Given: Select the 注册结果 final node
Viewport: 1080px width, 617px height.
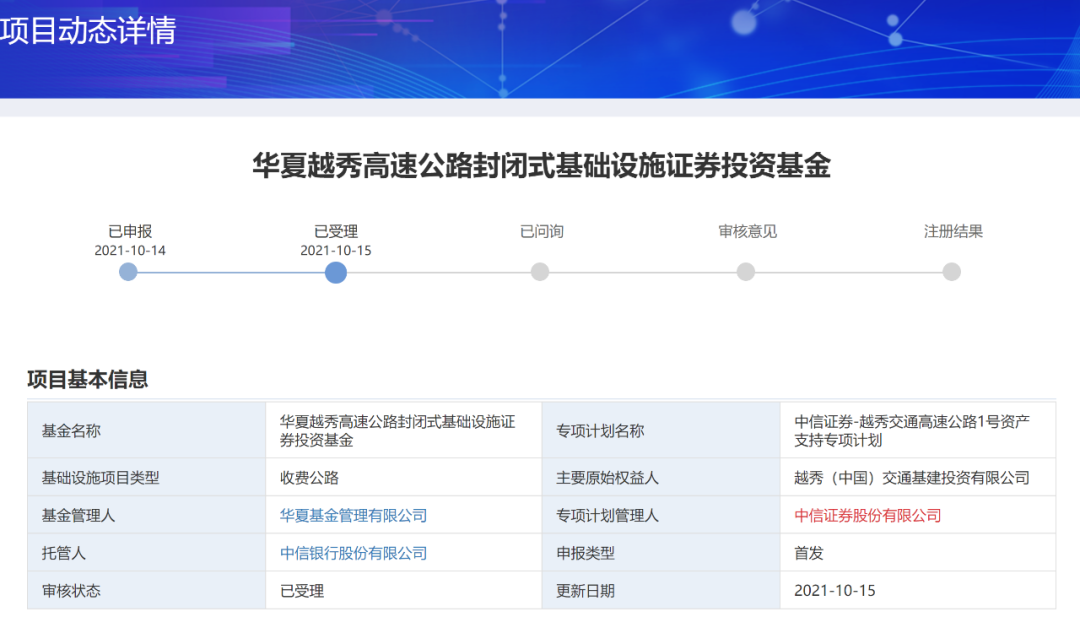Looking at the screenshot, I should point(951,271).
